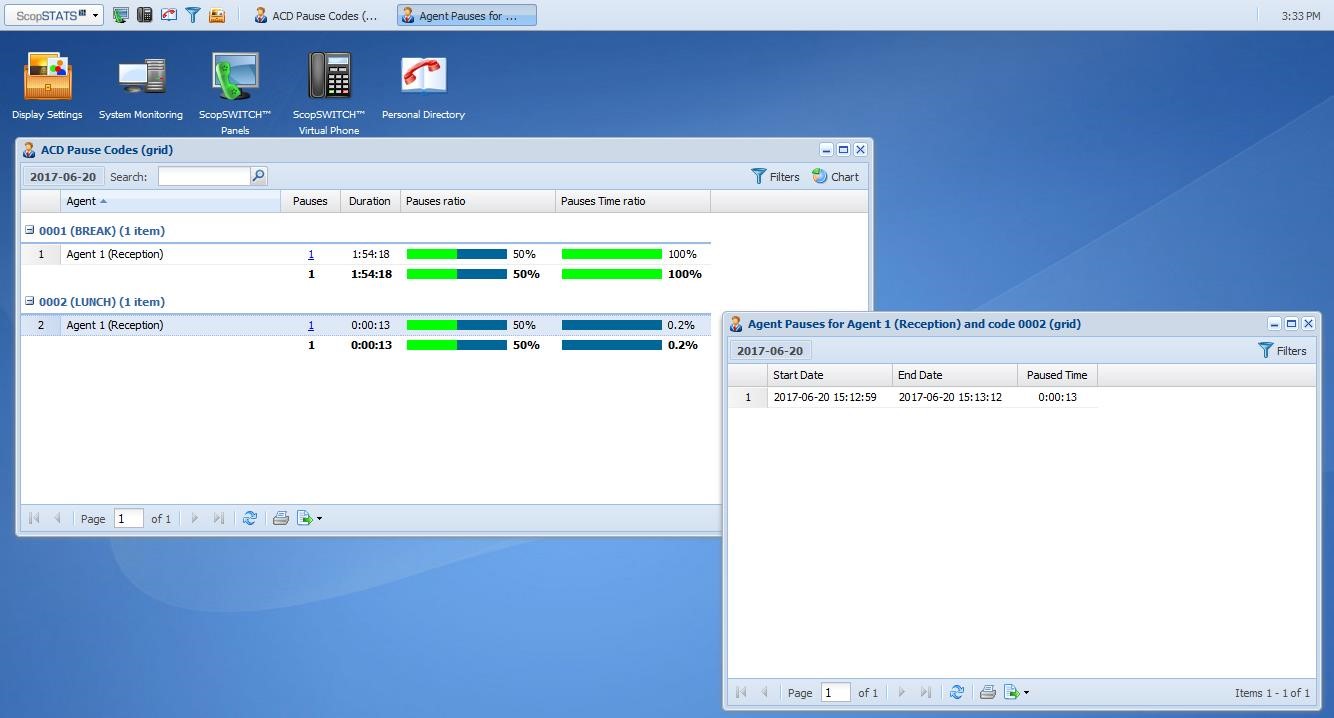Focus the Search field in ACD Pause Codes
1334x718 pixels.
[204, 176]
